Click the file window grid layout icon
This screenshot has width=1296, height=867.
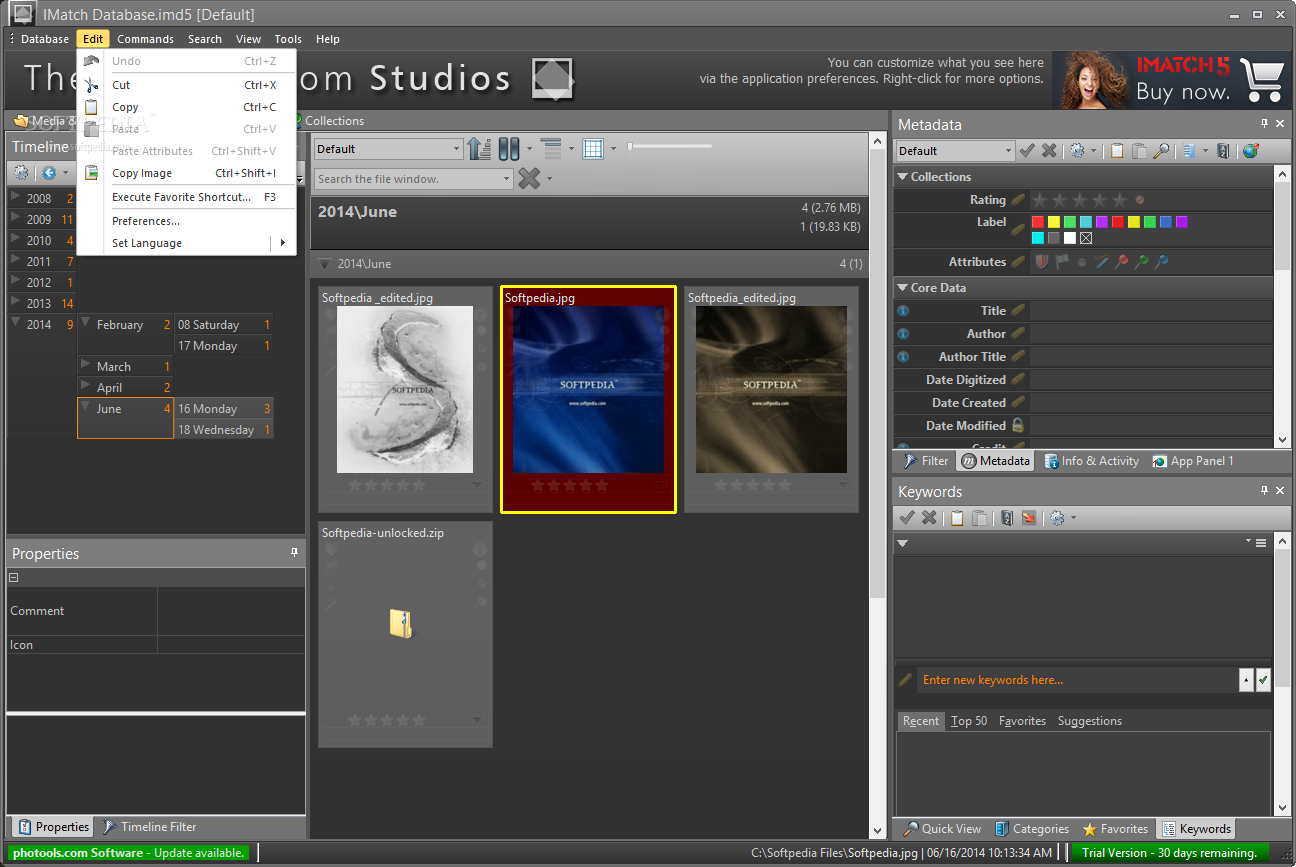[x=593, y=149]
